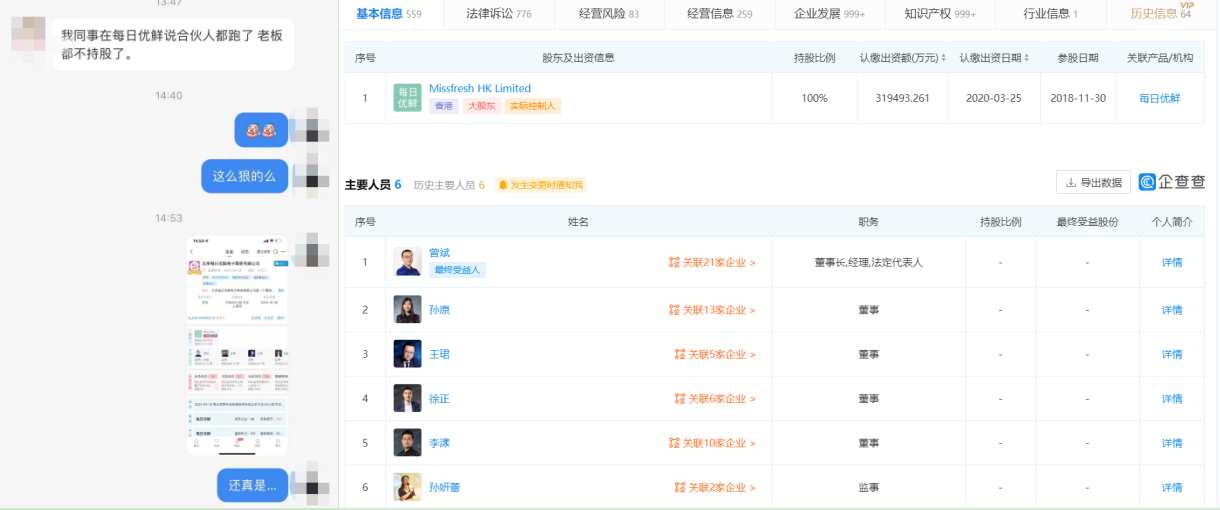
Task: Click the 导出数据 export button
Action: pos(1093,182)
